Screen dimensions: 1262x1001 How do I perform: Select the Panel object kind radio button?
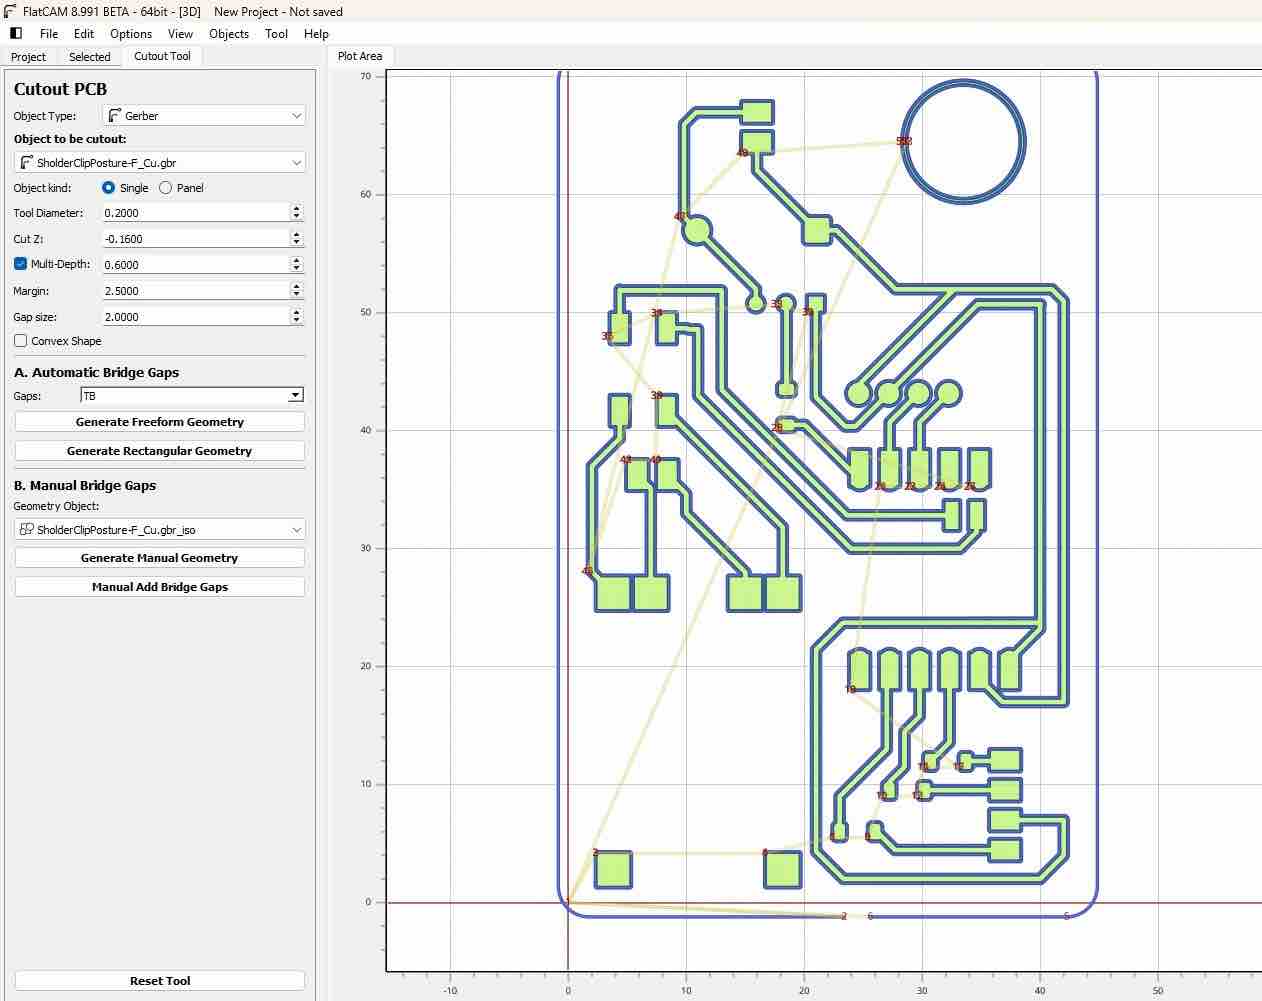coord(166,188)
